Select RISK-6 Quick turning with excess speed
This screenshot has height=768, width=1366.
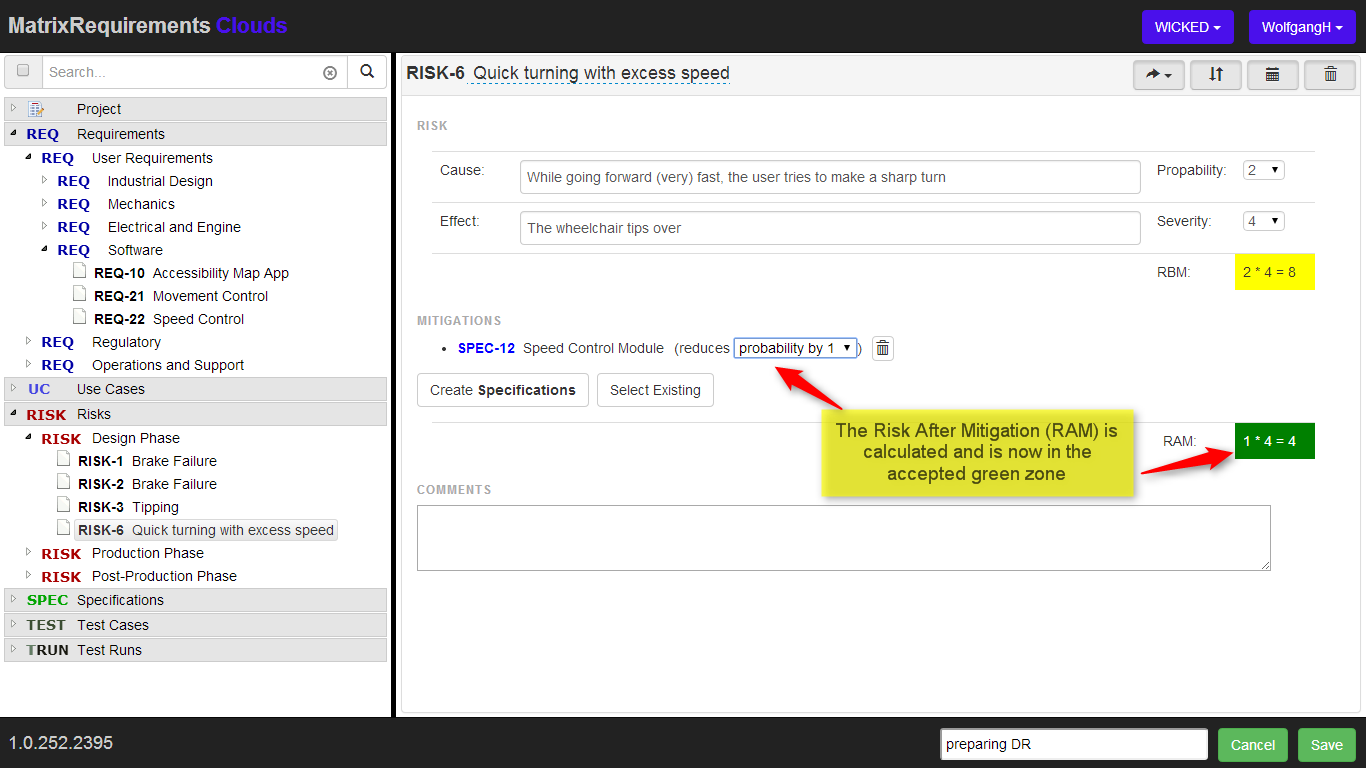click(206, 530)
